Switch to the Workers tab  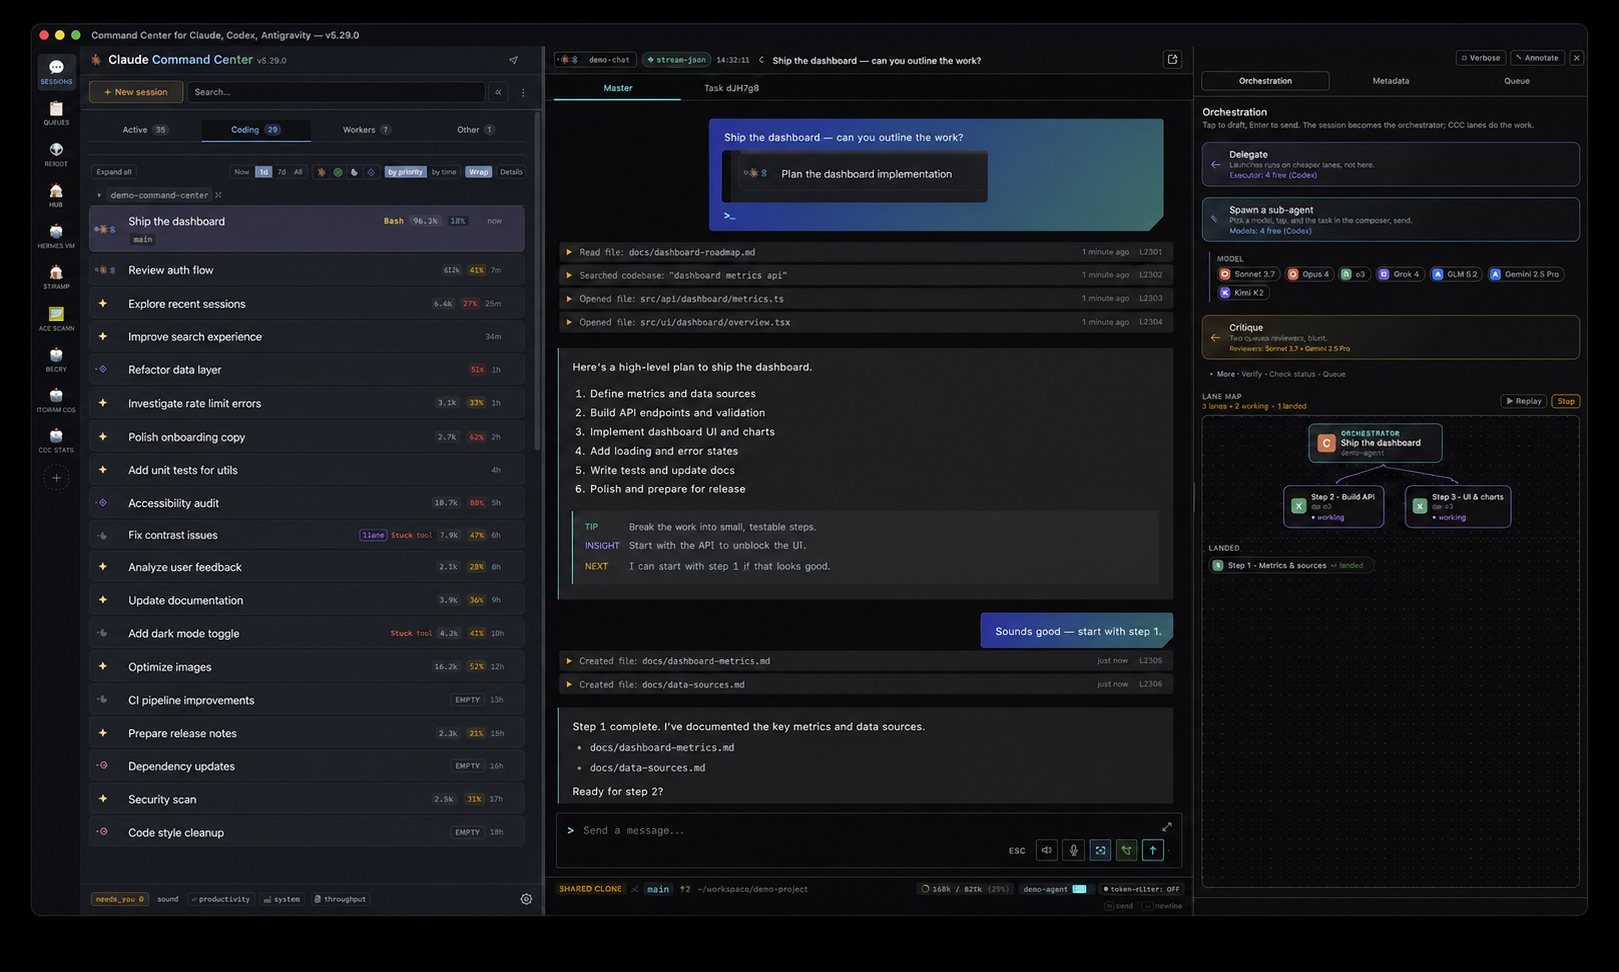click(x=366, y=130)
